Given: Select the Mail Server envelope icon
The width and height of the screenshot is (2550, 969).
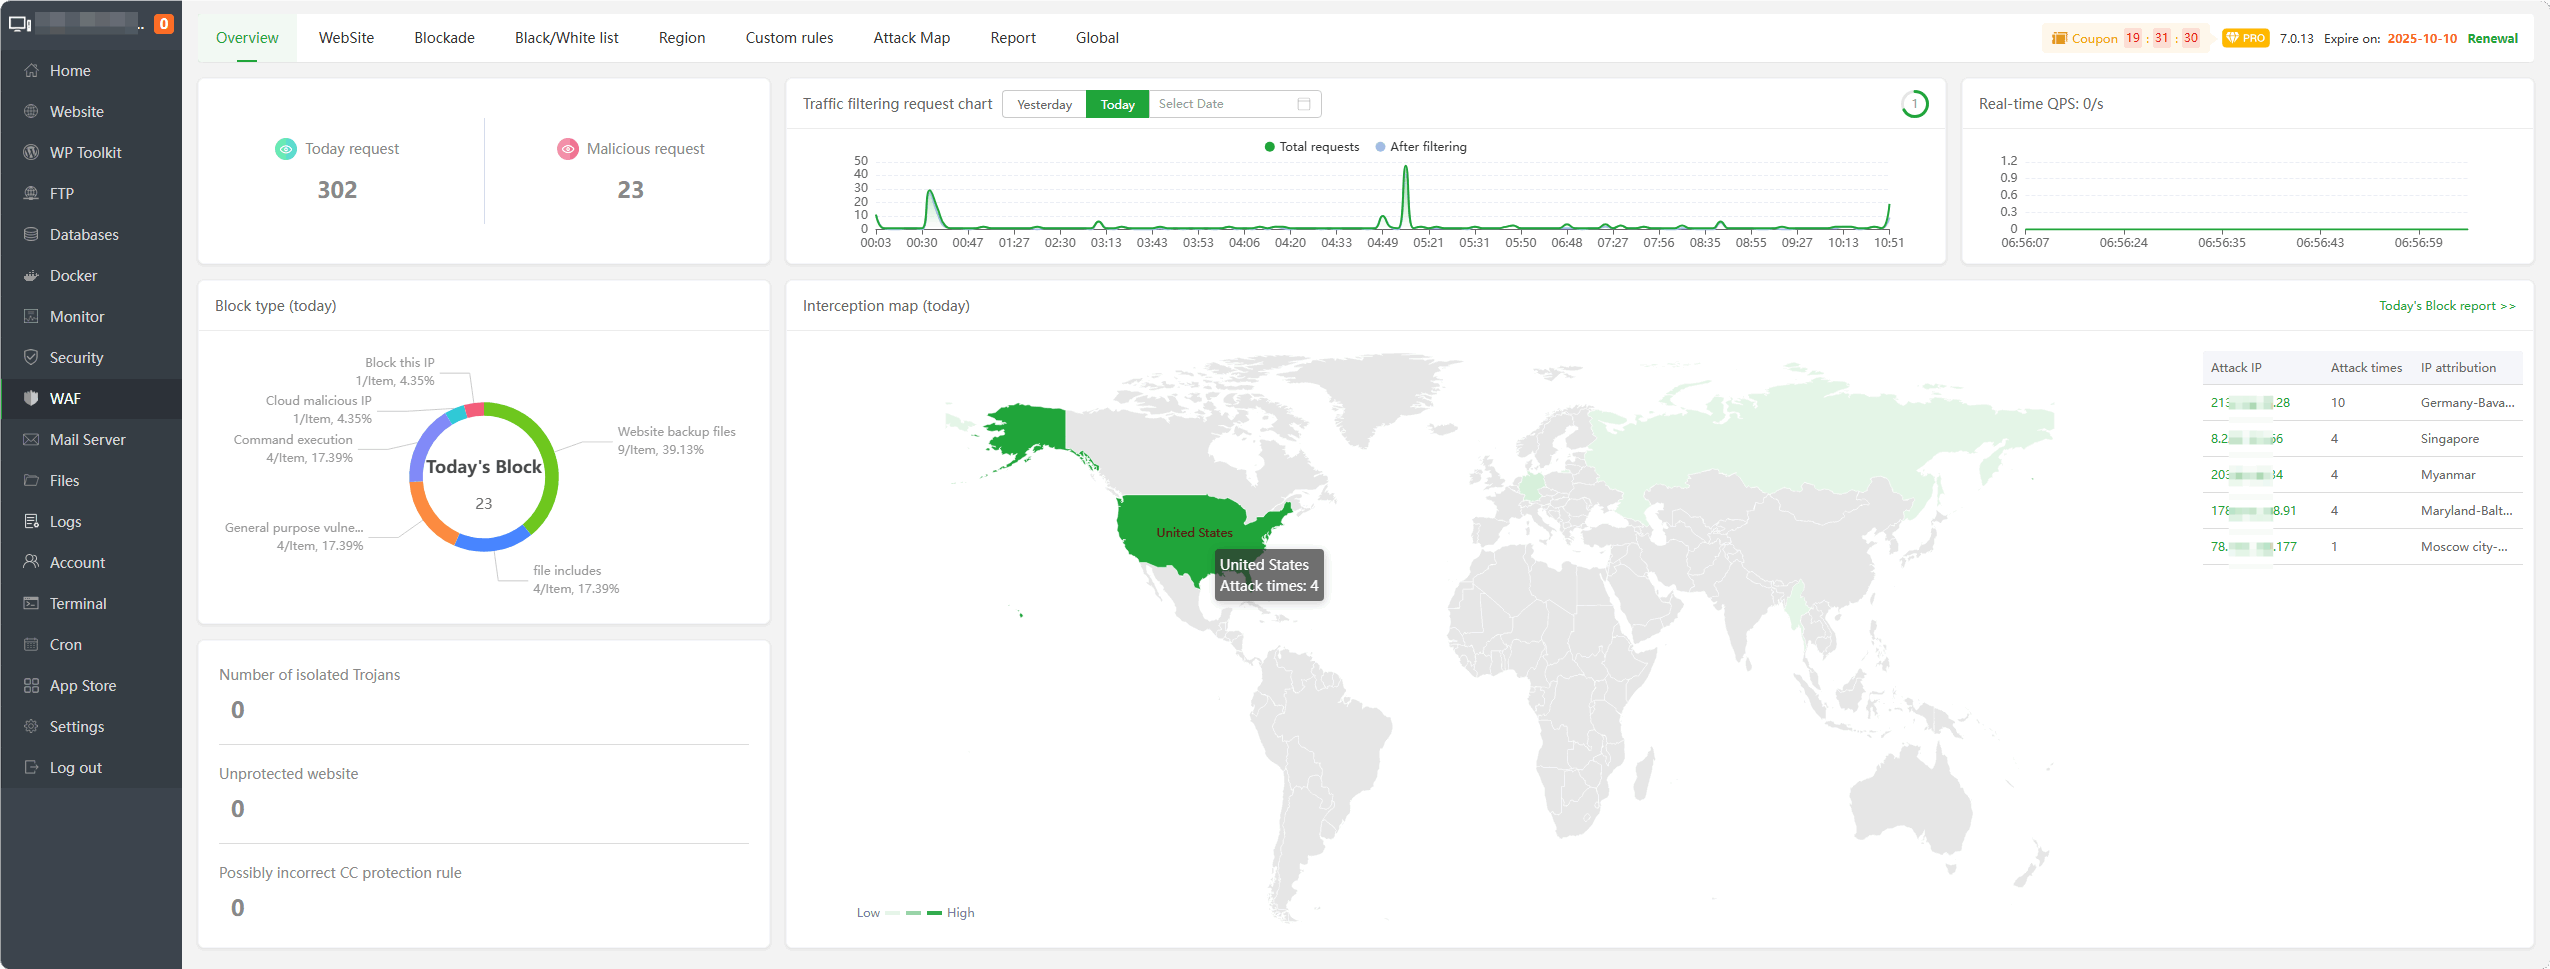Looking at the screenshot, I should (31, 440).
